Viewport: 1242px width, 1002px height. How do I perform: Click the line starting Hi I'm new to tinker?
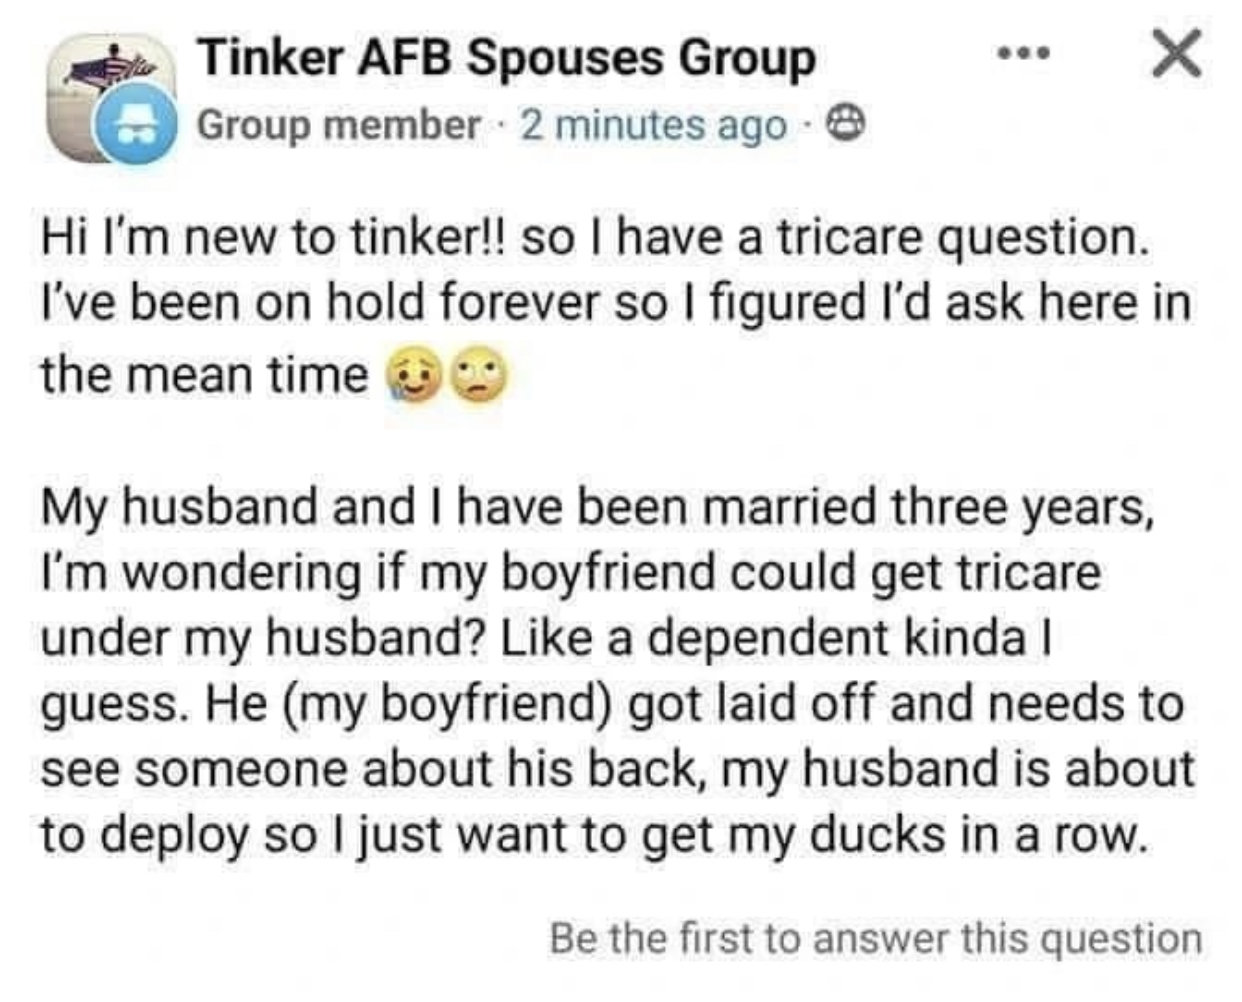594,241
